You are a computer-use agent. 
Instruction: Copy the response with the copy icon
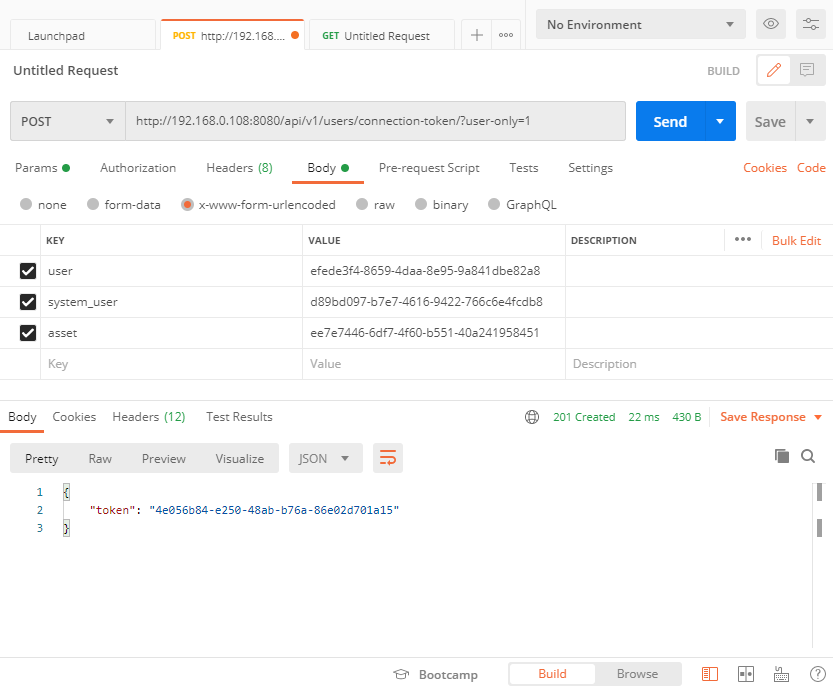(x=782, y=456)
